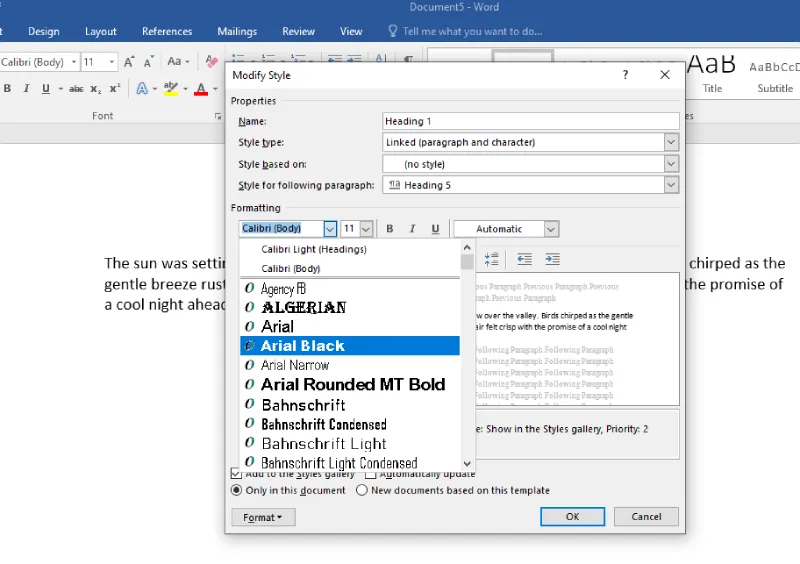Screen dimensions: 800x564
Task: Toggle Add to the Styles gallery checkbox
Action: click(236, 474)
